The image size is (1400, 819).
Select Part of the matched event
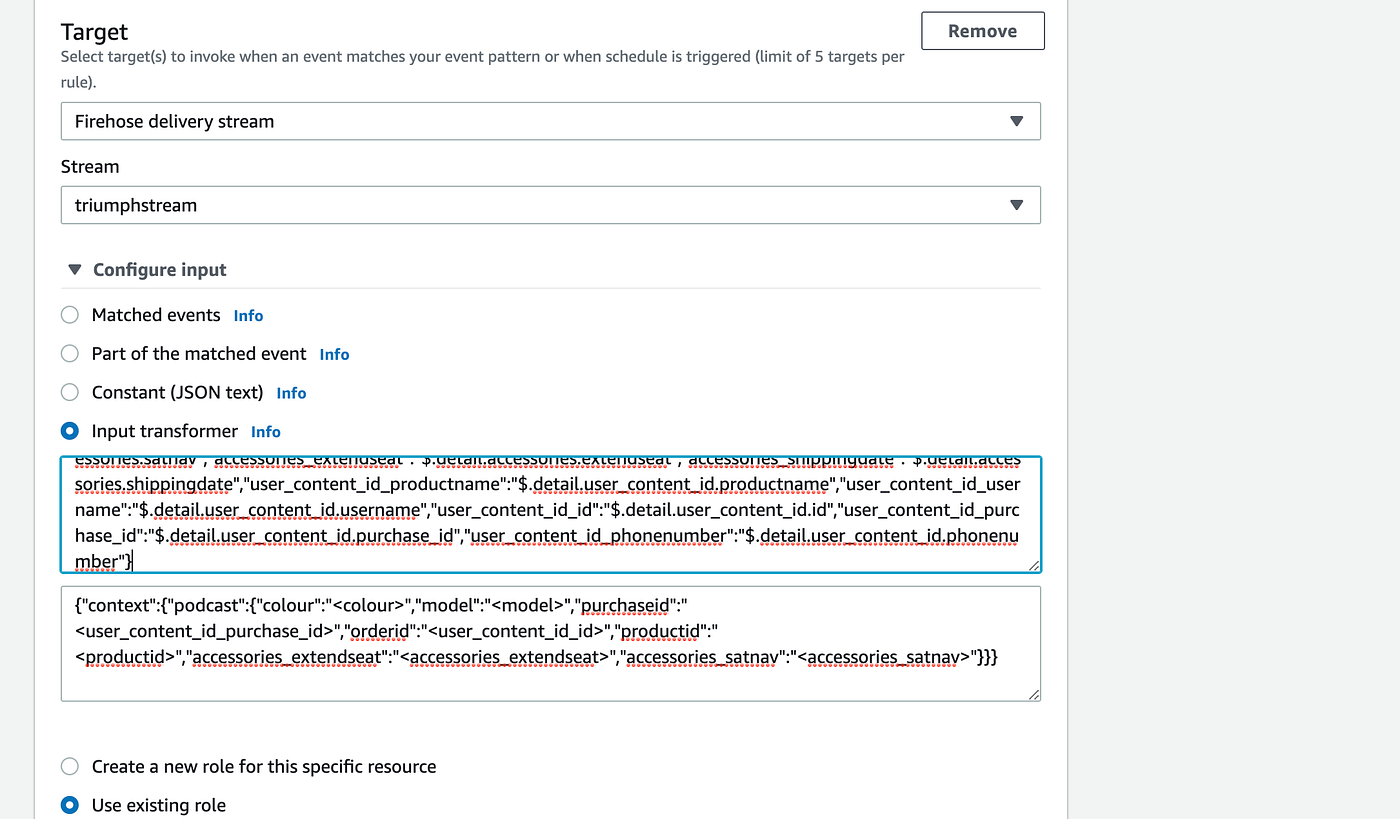click(69, 353)
